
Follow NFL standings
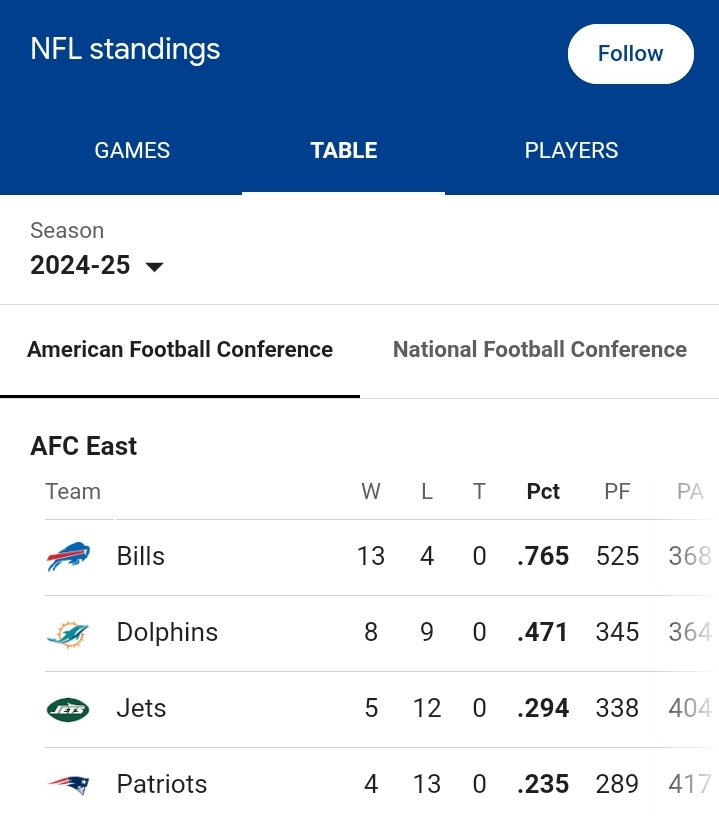[x=631, y=54]
